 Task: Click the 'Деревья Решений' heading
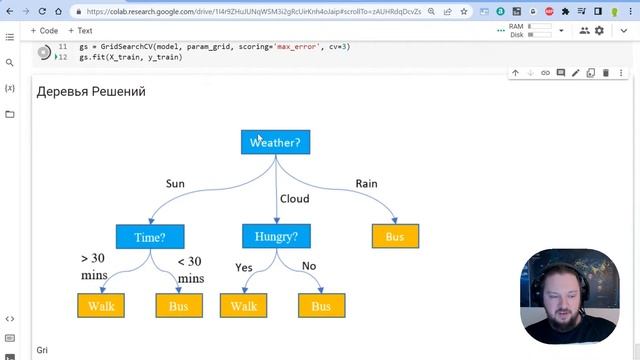(91, 91)
